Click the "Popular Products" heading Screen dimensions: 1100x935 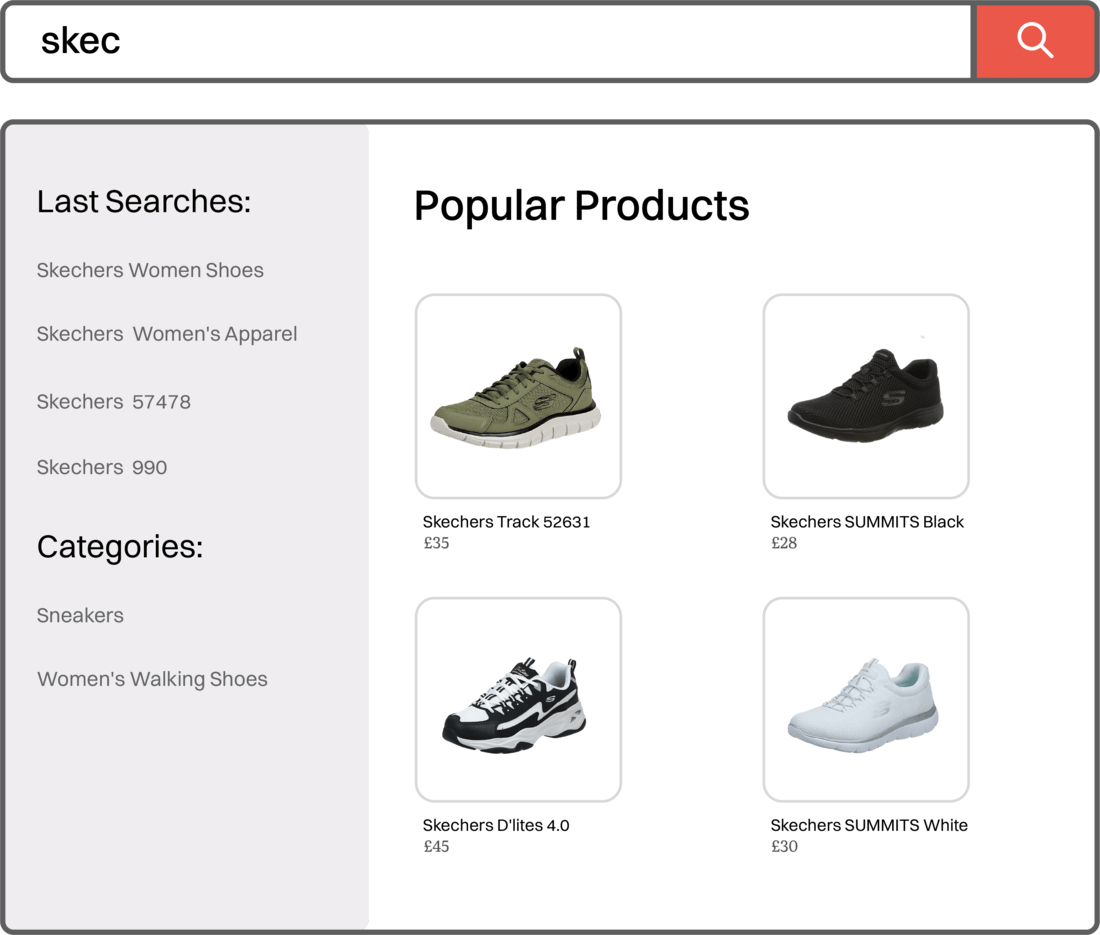[582, 206]
